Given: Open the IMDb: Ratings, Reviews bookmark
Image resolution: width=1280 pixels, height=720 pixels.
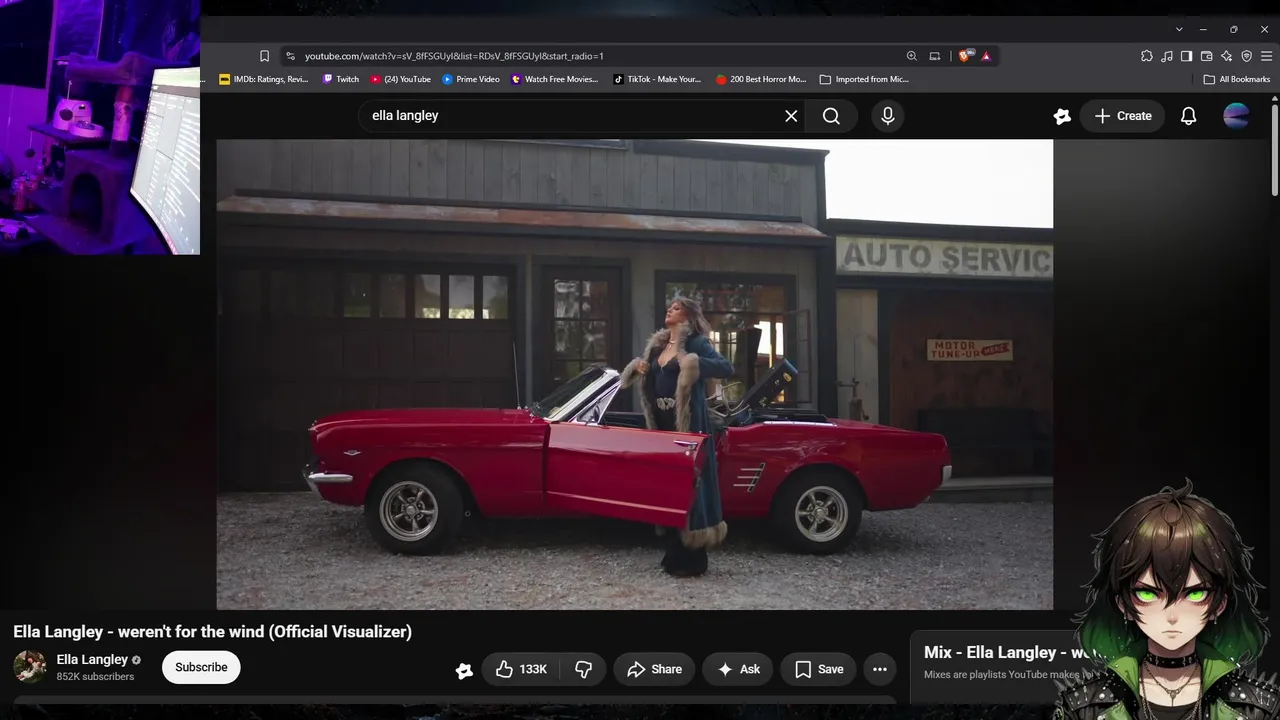Looking at the screenshot, I should (x=263, y=79).
